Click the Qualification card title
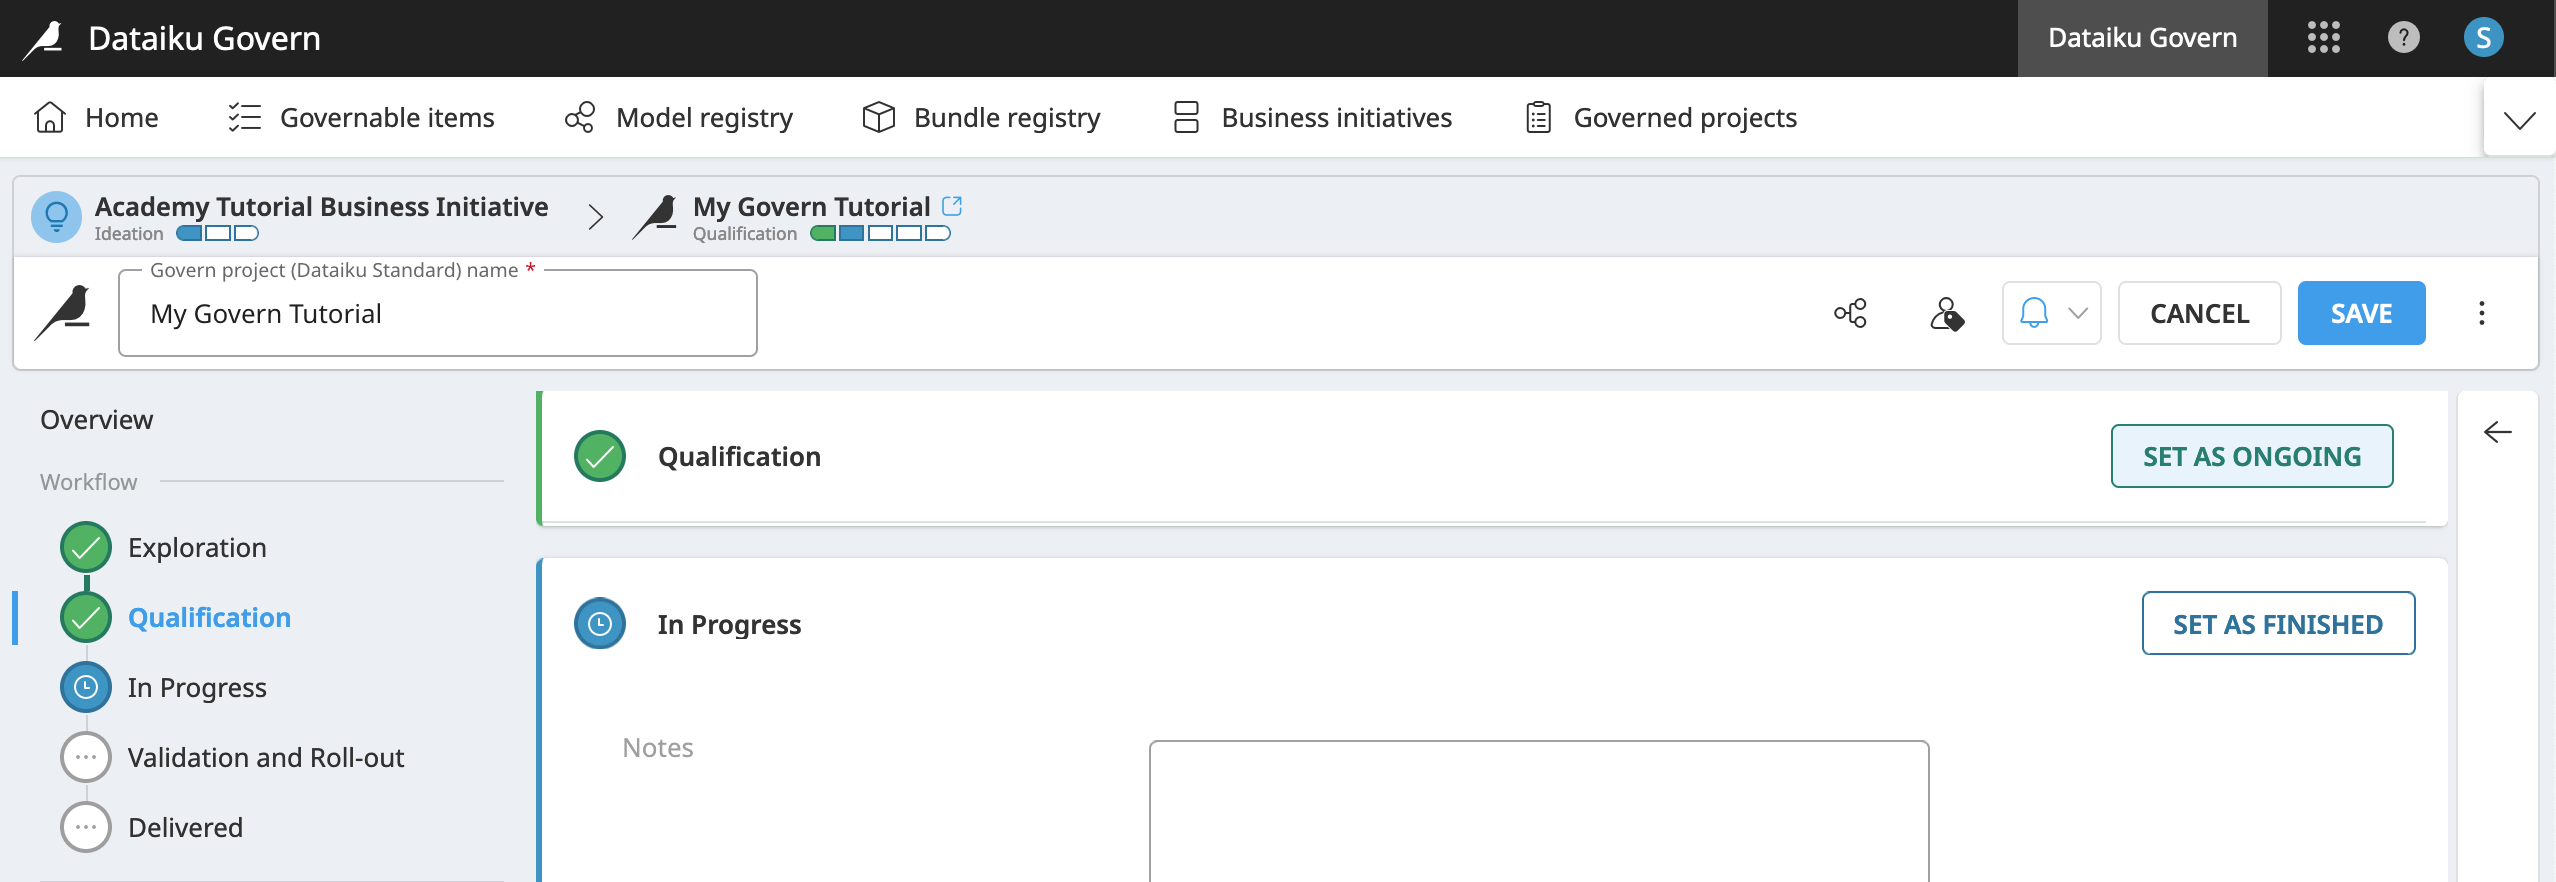The height and width of the screenshot is (882, 2556). 739,457
